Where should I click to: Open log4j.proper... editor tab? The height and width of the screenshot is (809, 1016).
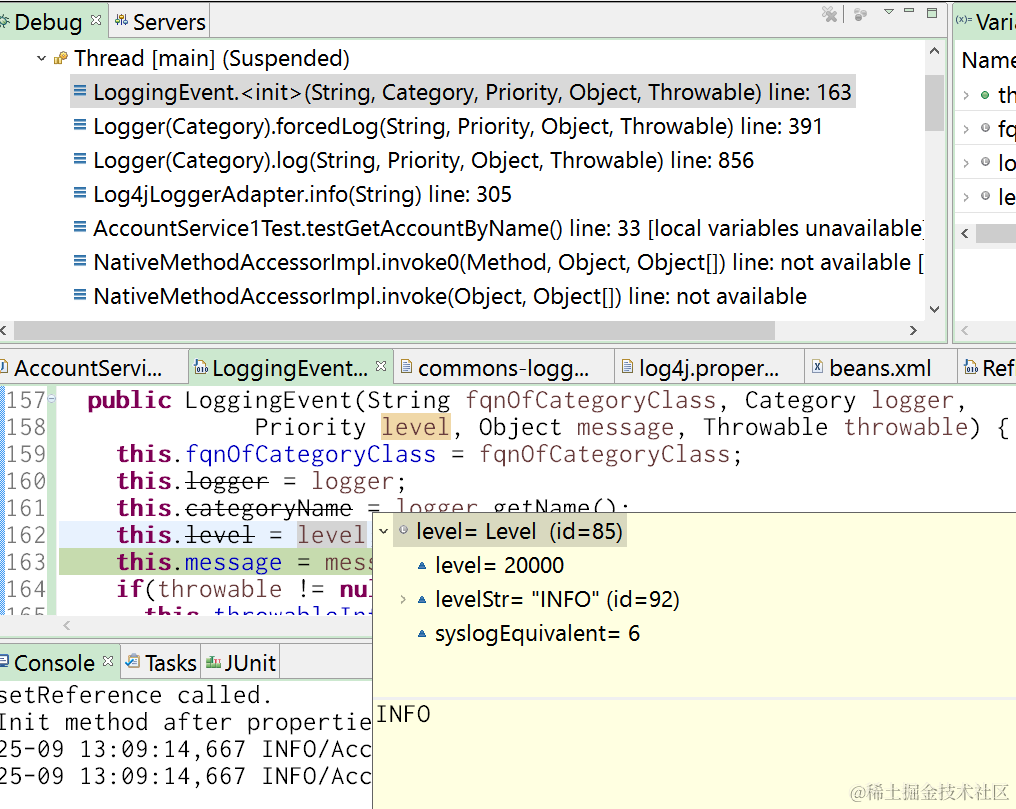point(708,368)
